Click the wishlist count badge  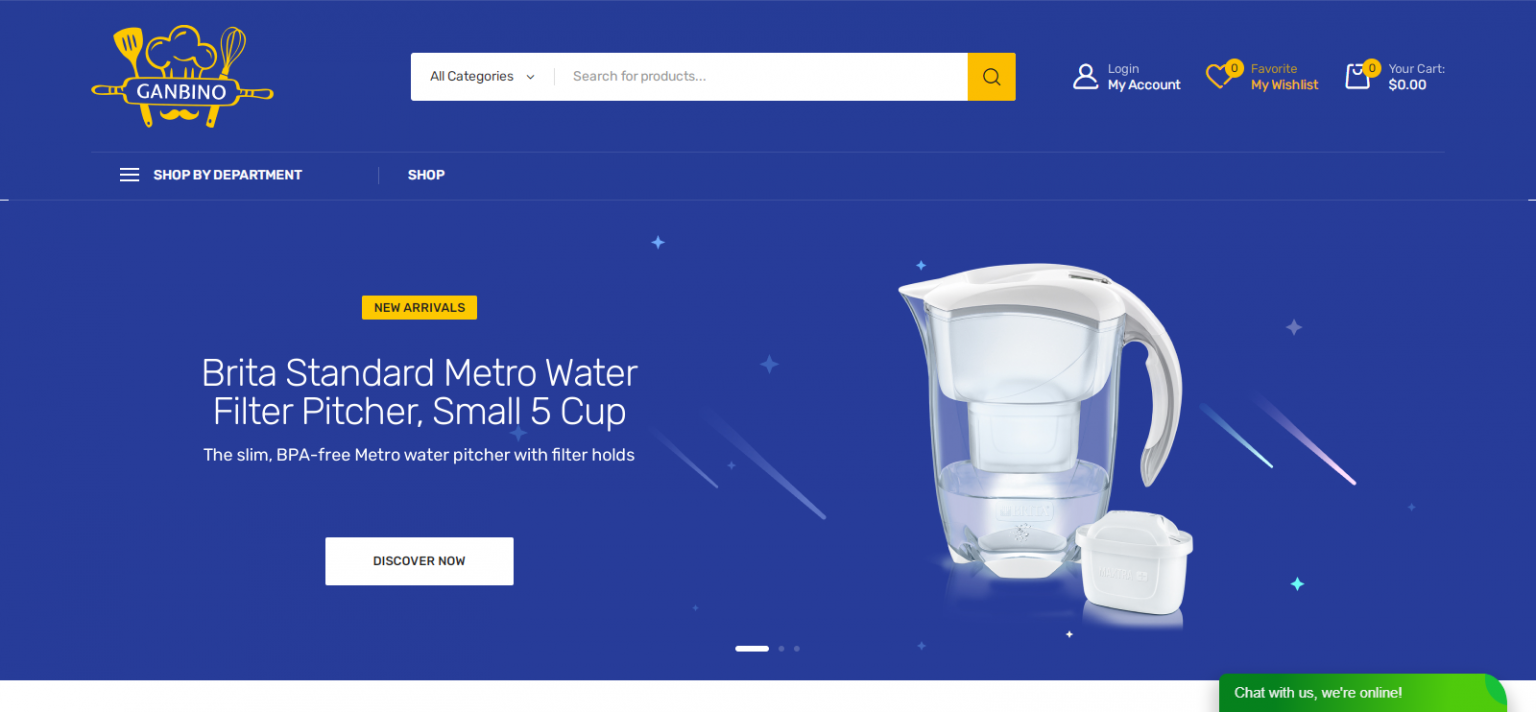point(1234,68)
